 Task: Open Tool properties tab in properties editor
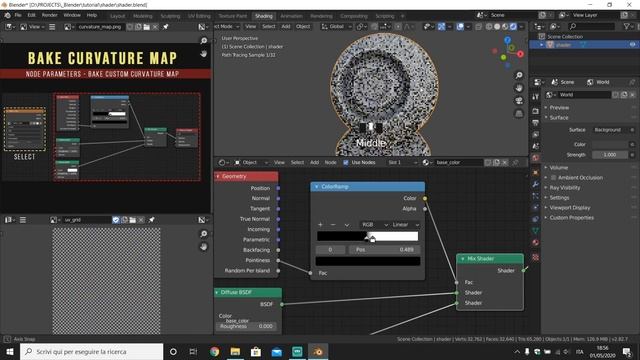(536, 97)
